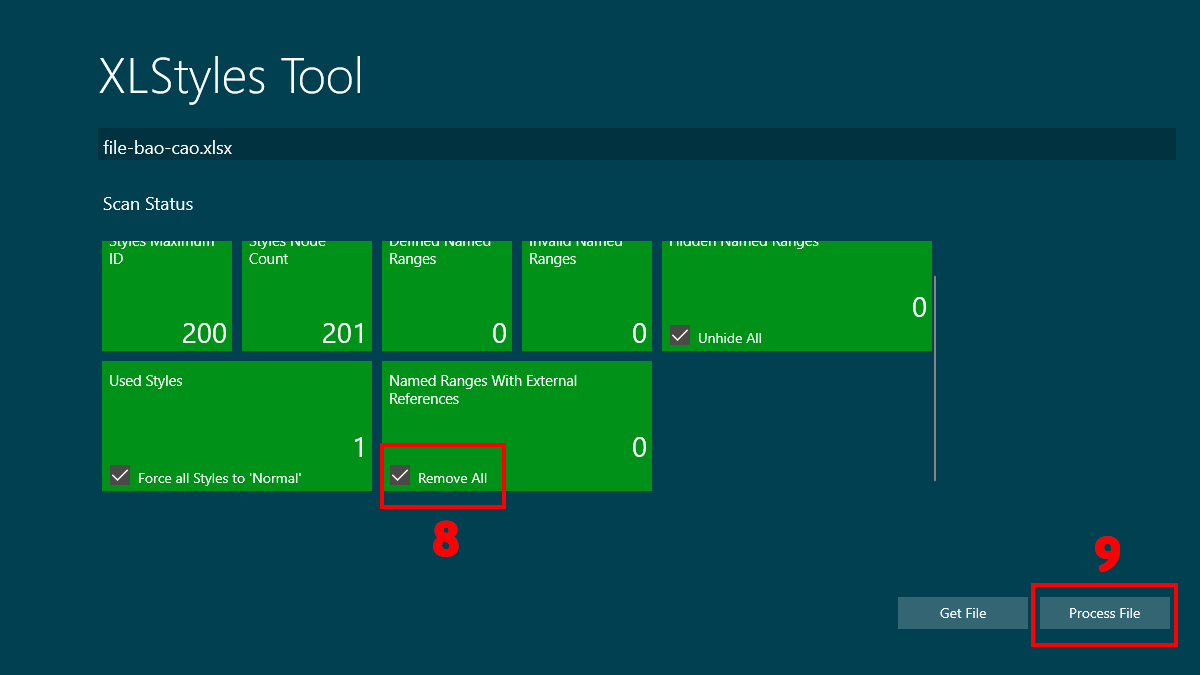Image resolution: width=1200 pixels, height=675 pixels.
Task: Click the checkmark icon in Force all Styles
Action: click(x=120, y=477)
